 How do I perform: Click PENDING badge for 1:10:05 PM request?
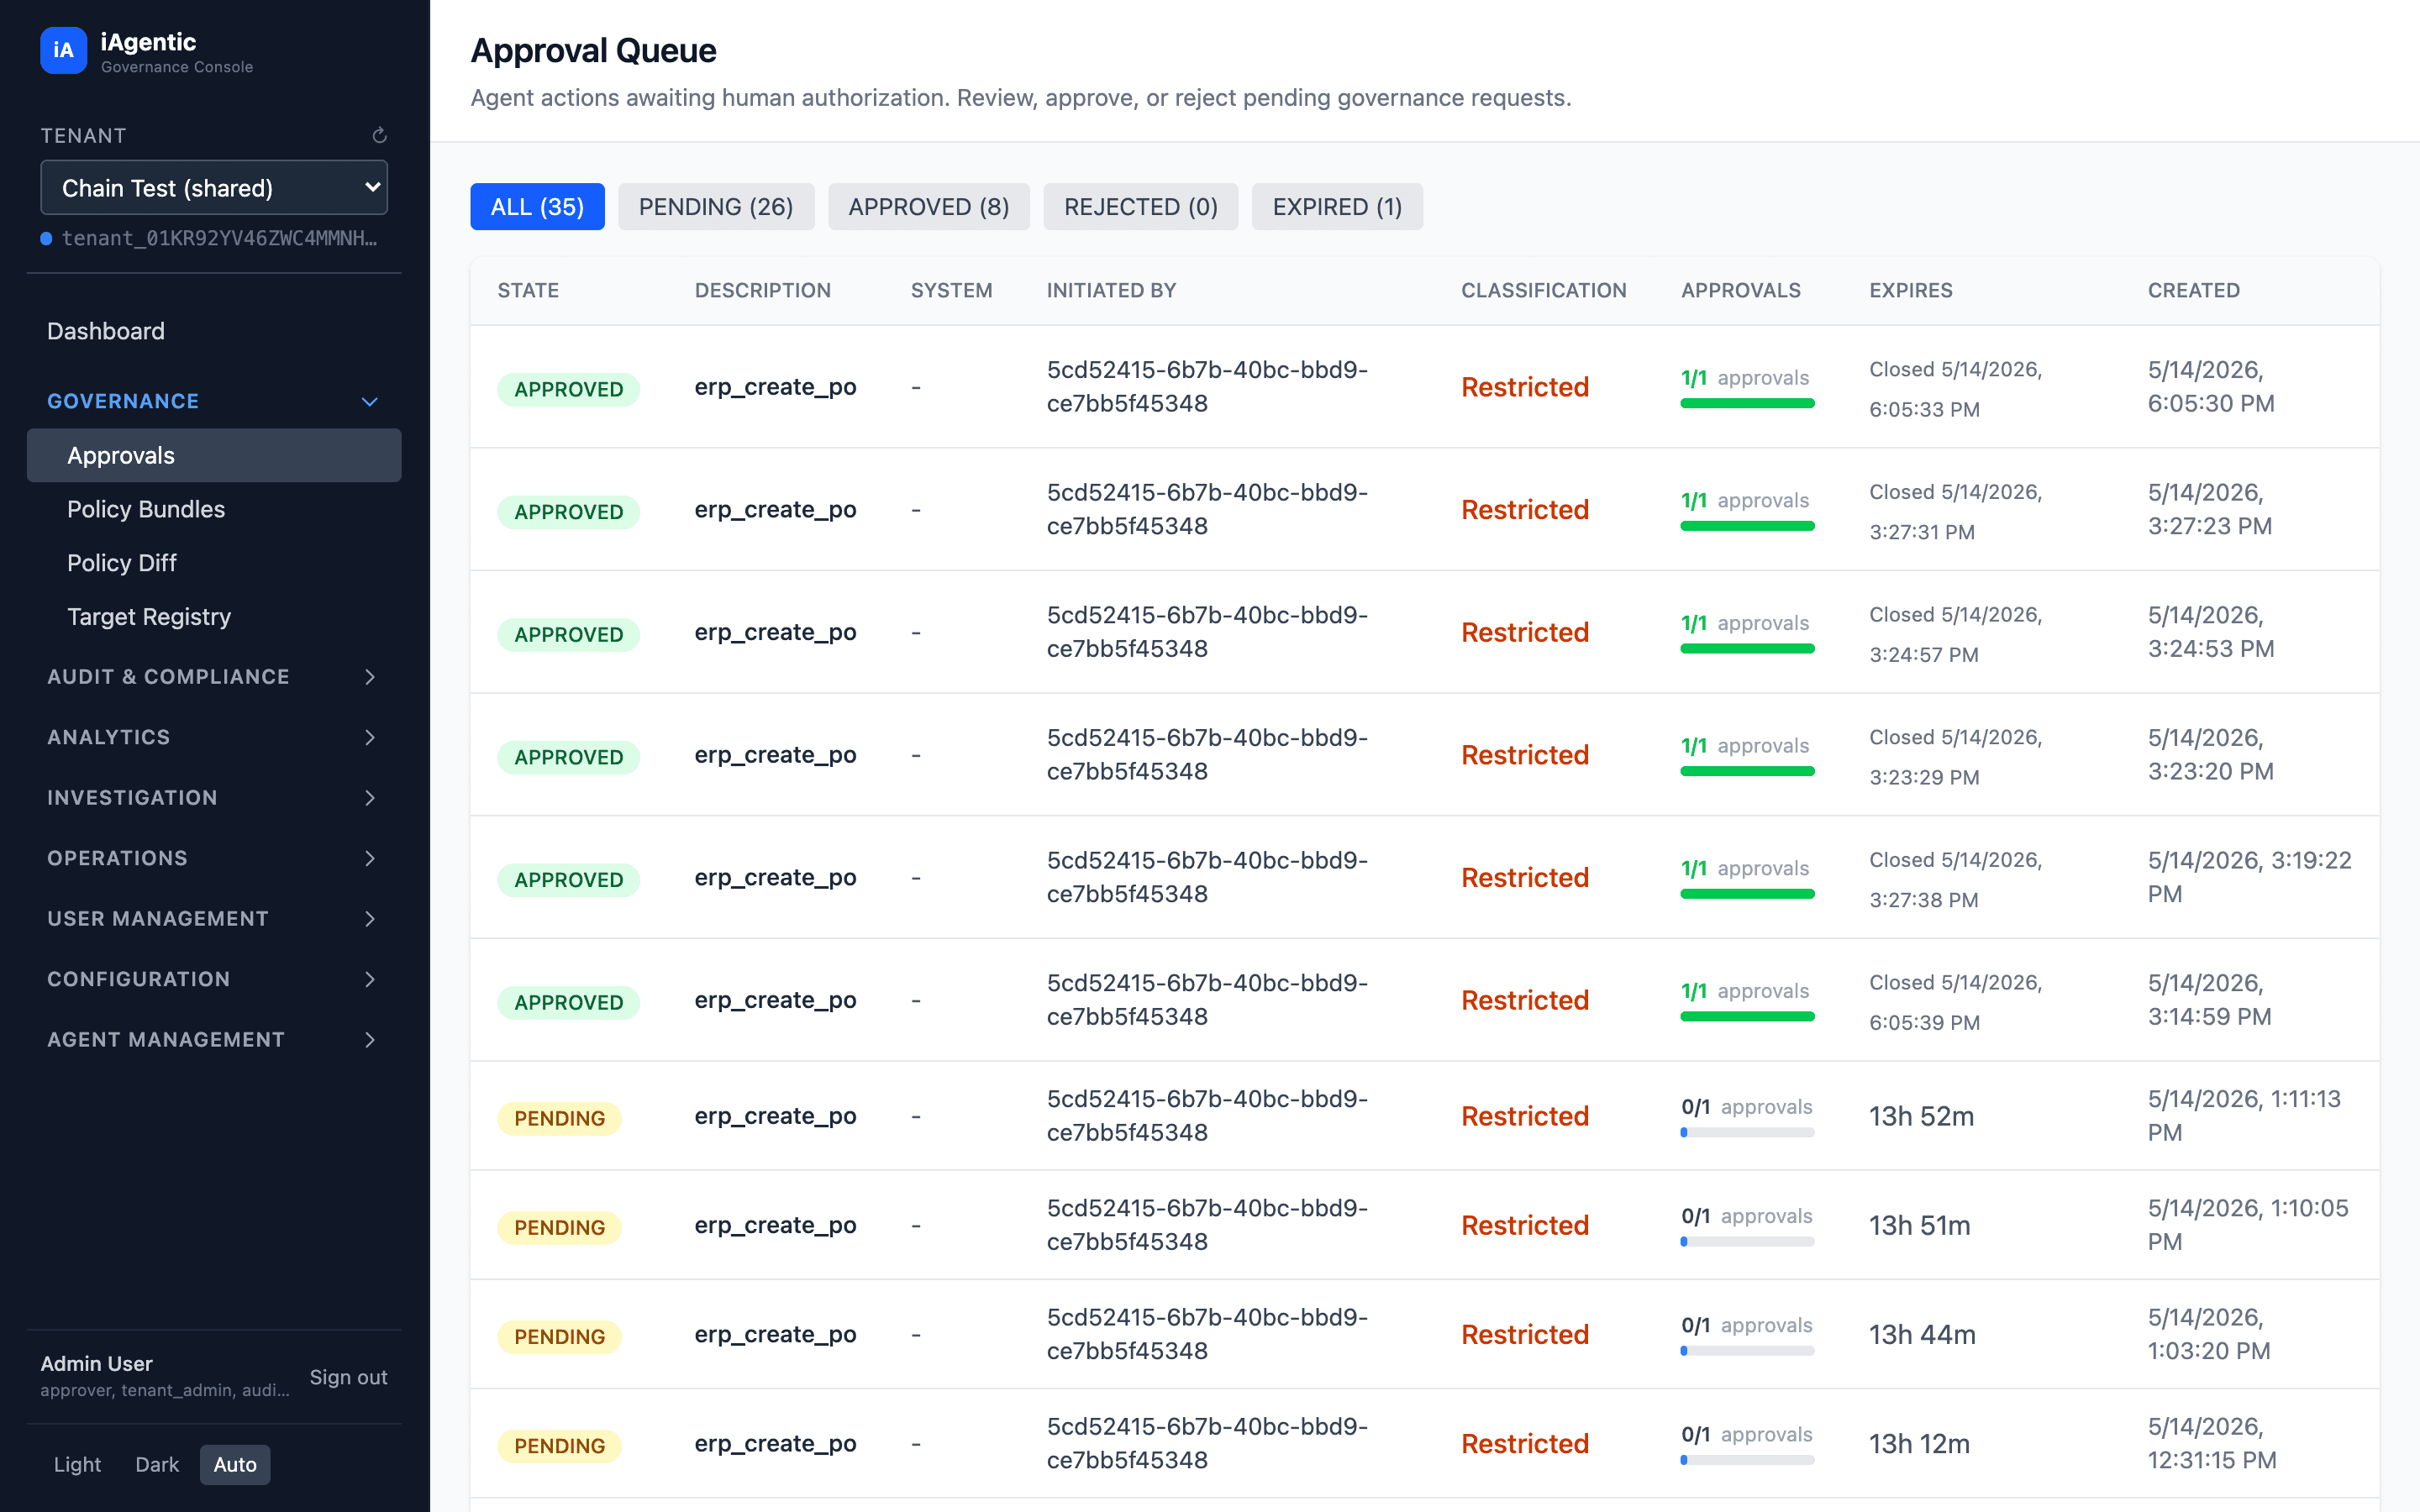559,1227
